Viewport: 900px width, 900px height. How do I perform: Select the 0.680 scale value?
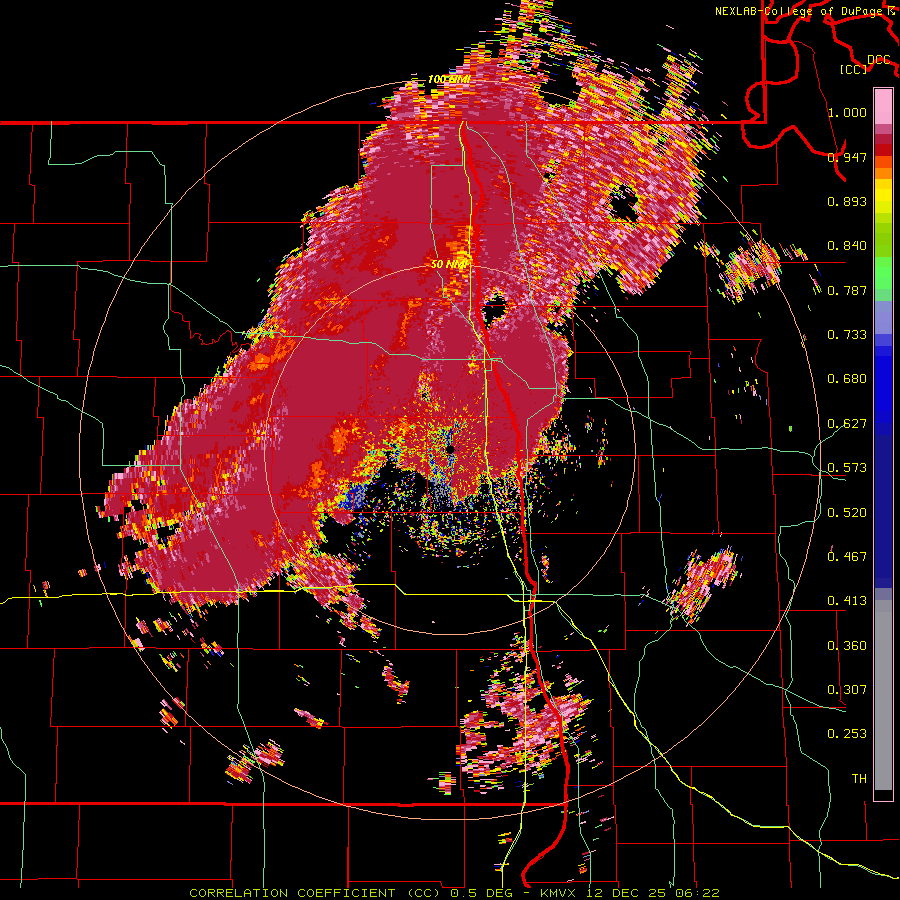point(847,379)
